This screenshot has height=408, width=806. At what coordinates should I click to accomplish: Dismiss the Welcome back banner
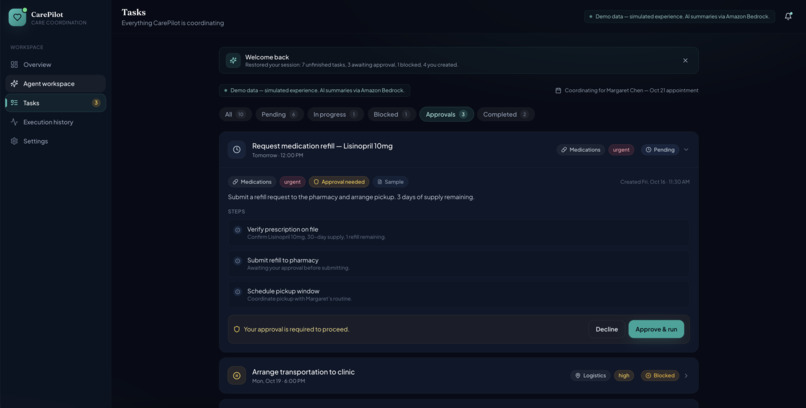pyautogui.click(x=685, y=61)
